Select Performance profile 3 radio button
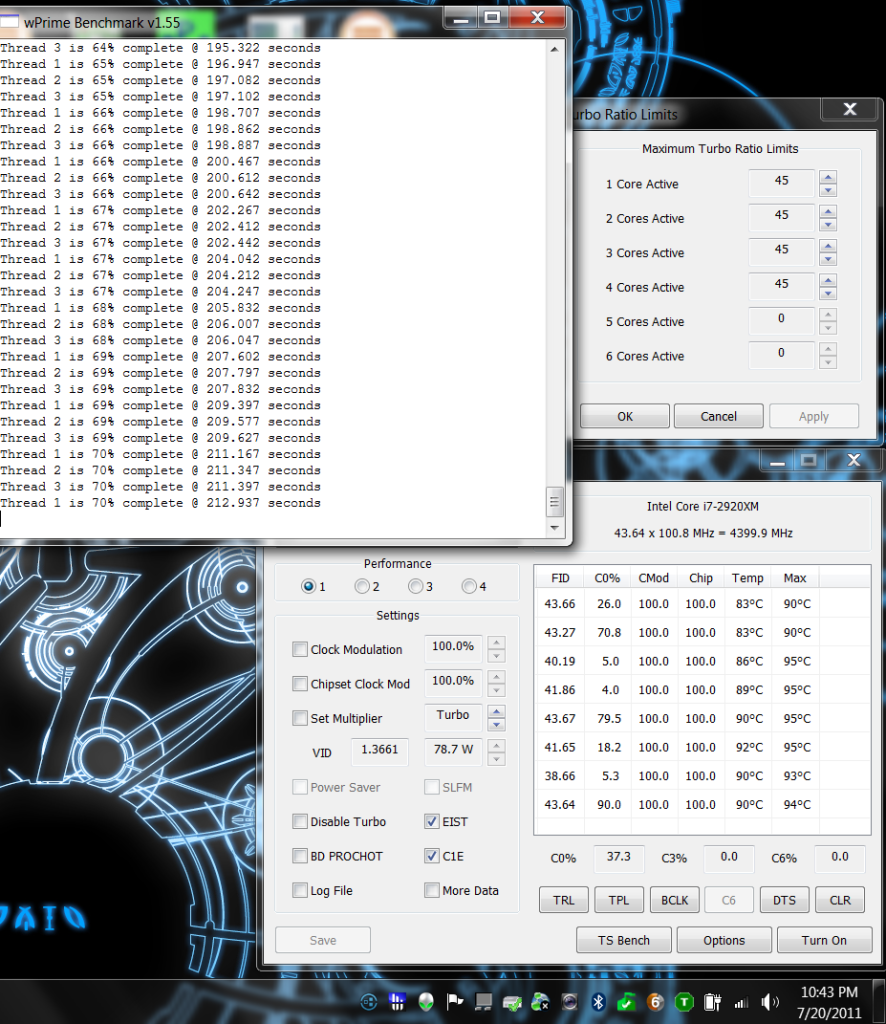 pyautogui.click(x=415, y=586)
